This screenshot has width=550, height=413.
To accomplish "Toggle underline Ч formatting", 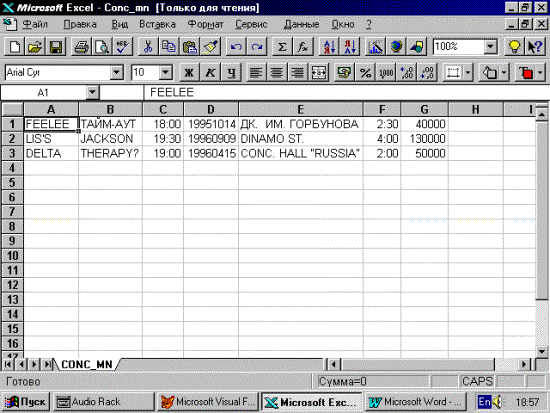I will click(231, 73).
